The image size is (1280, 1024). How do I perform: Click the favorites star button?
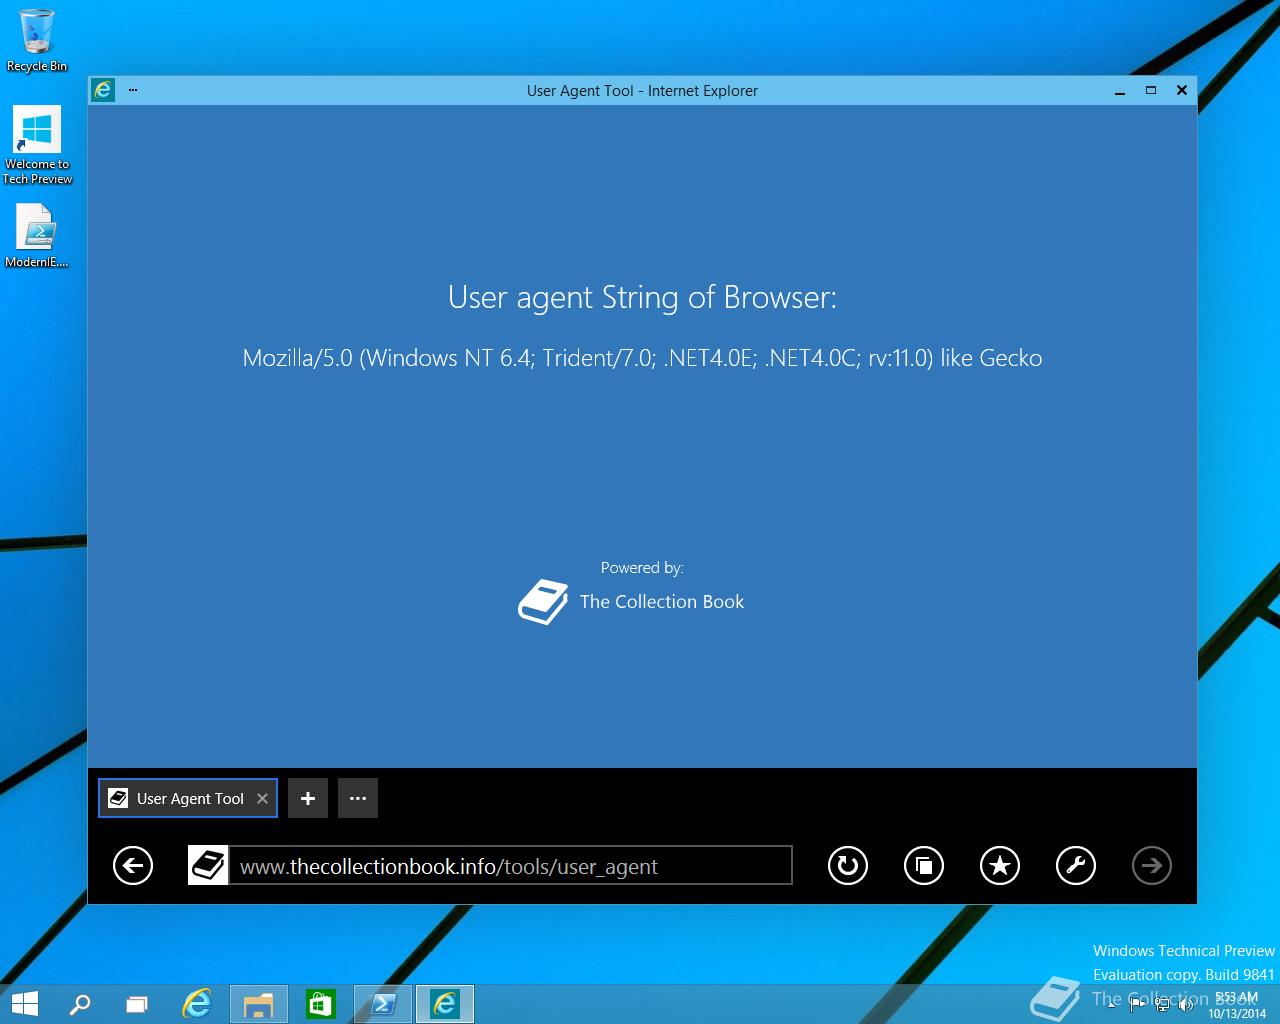(1000, 866)
